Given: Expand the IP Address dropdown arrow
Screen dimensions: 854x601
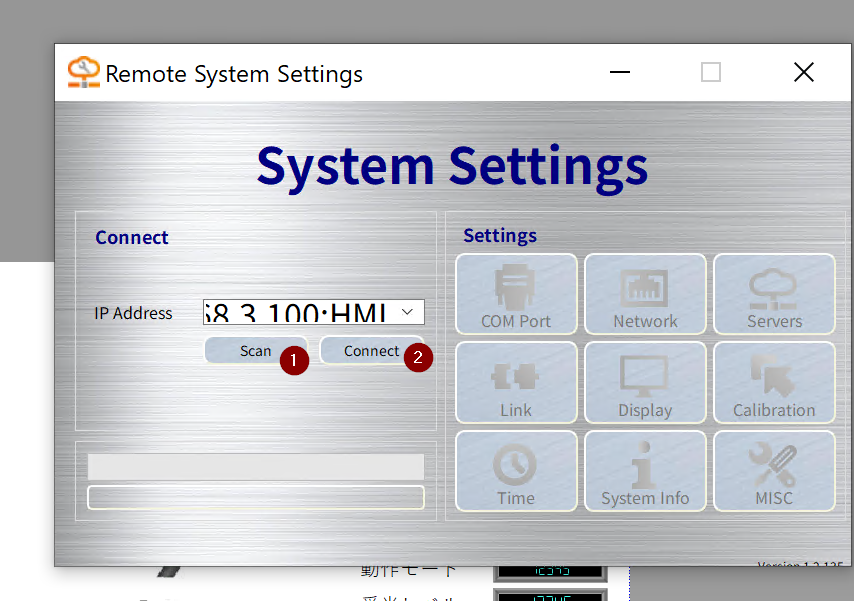Looking at the screenshot, I should click(x=408, y=312).
